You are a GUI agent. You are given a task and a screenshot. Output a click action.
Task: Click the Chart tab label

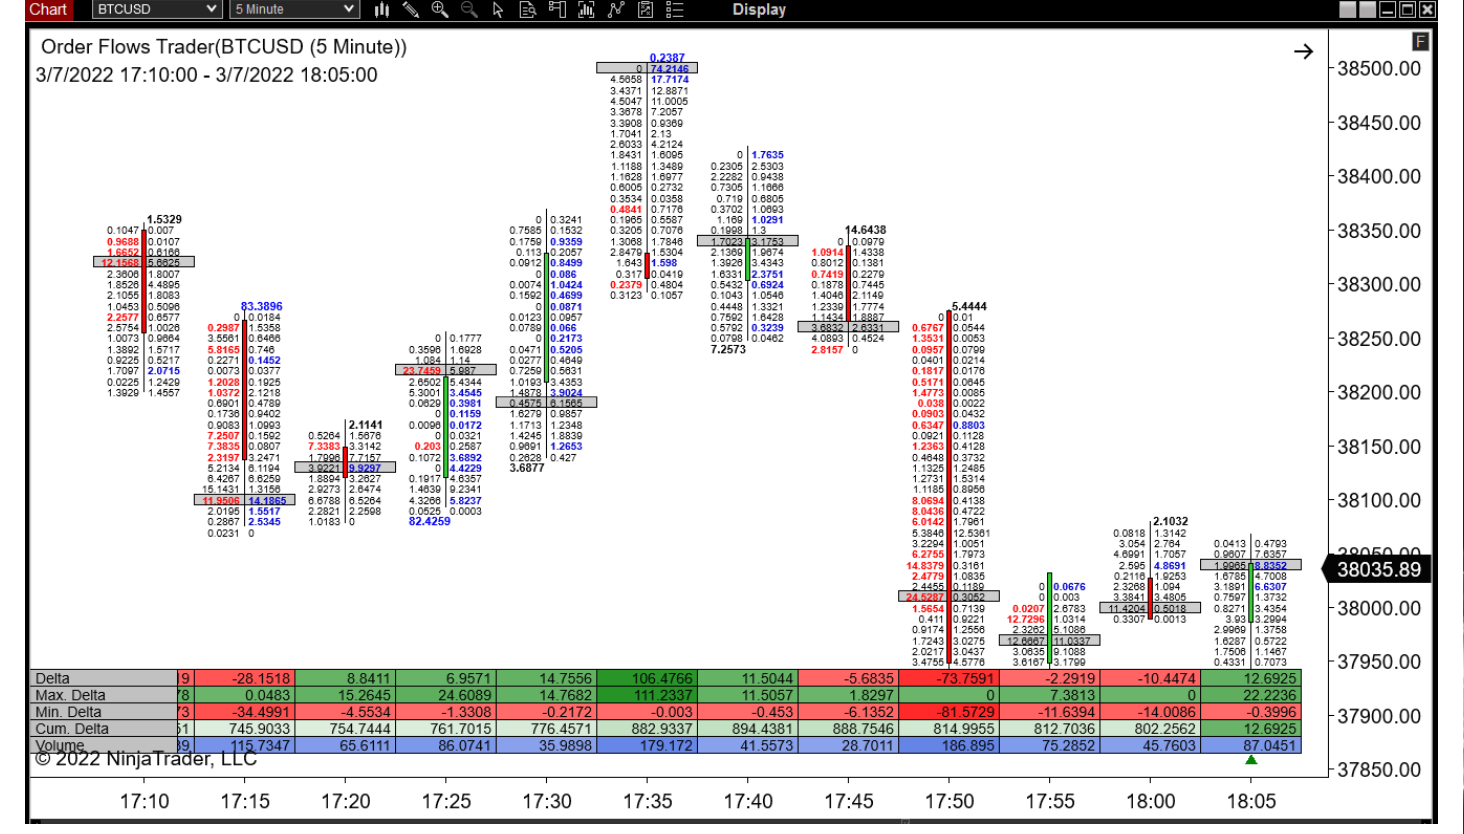click(47, 10)
